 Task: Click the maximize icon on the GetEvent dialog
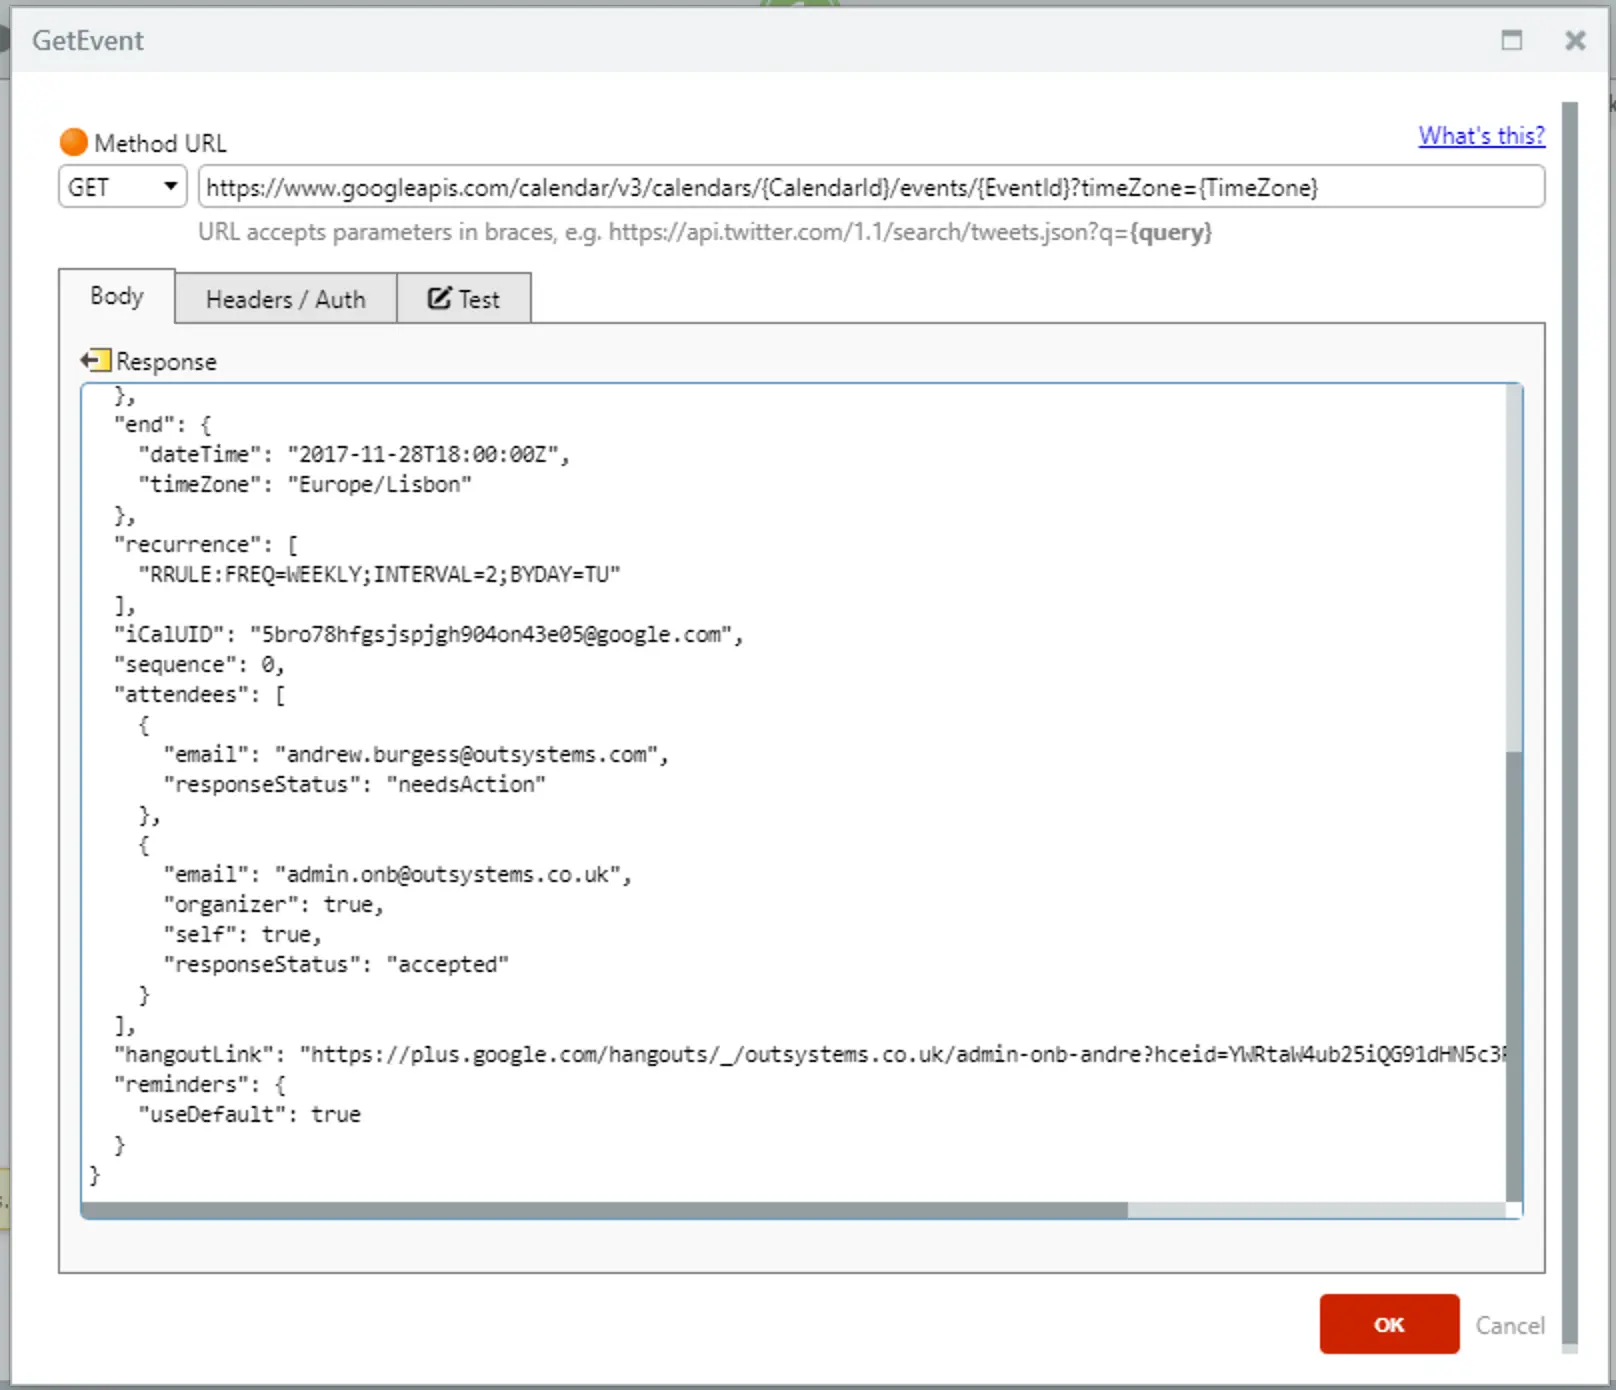pos(1512,41)
